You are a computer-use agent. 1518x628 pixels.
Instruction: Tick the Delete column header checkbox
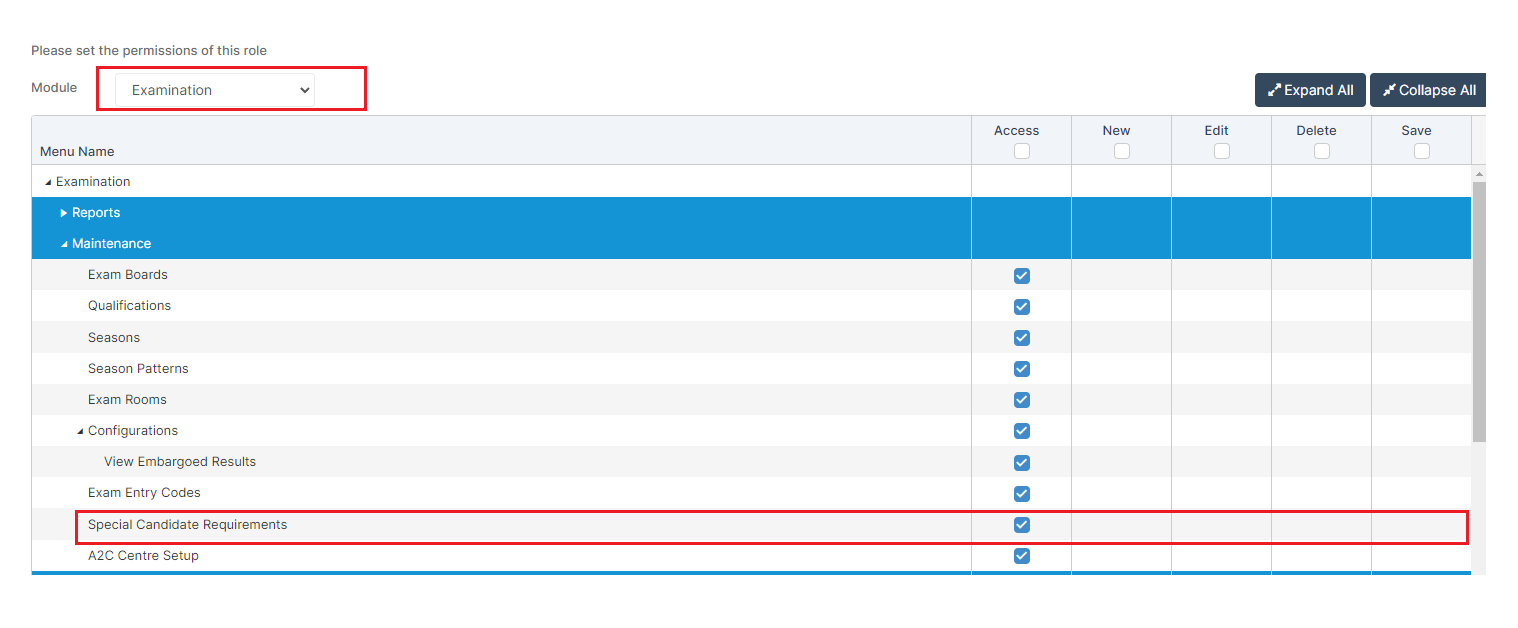[x=1322, y=151]
